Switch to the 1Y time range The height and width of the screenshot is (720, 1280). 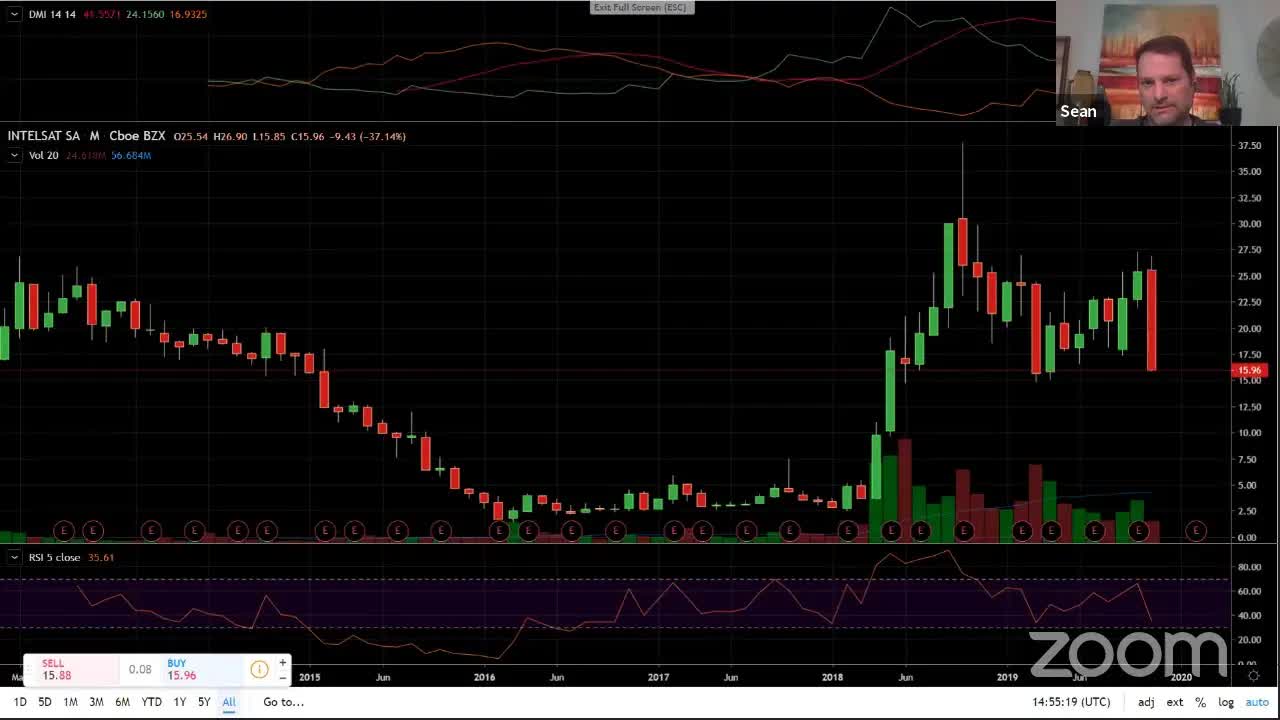(179, 702)
